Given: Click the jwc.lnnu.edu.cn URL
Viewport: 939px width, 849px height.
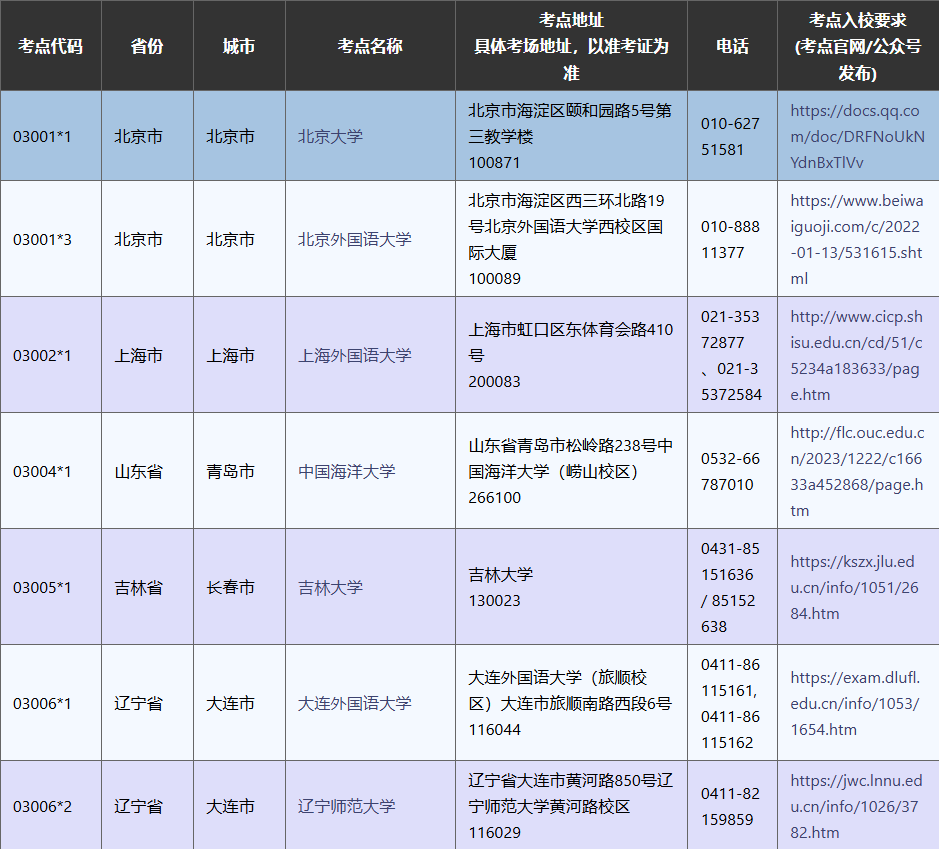Looking at the screenshot, I should pyautogui.click(x=856, y=806).
